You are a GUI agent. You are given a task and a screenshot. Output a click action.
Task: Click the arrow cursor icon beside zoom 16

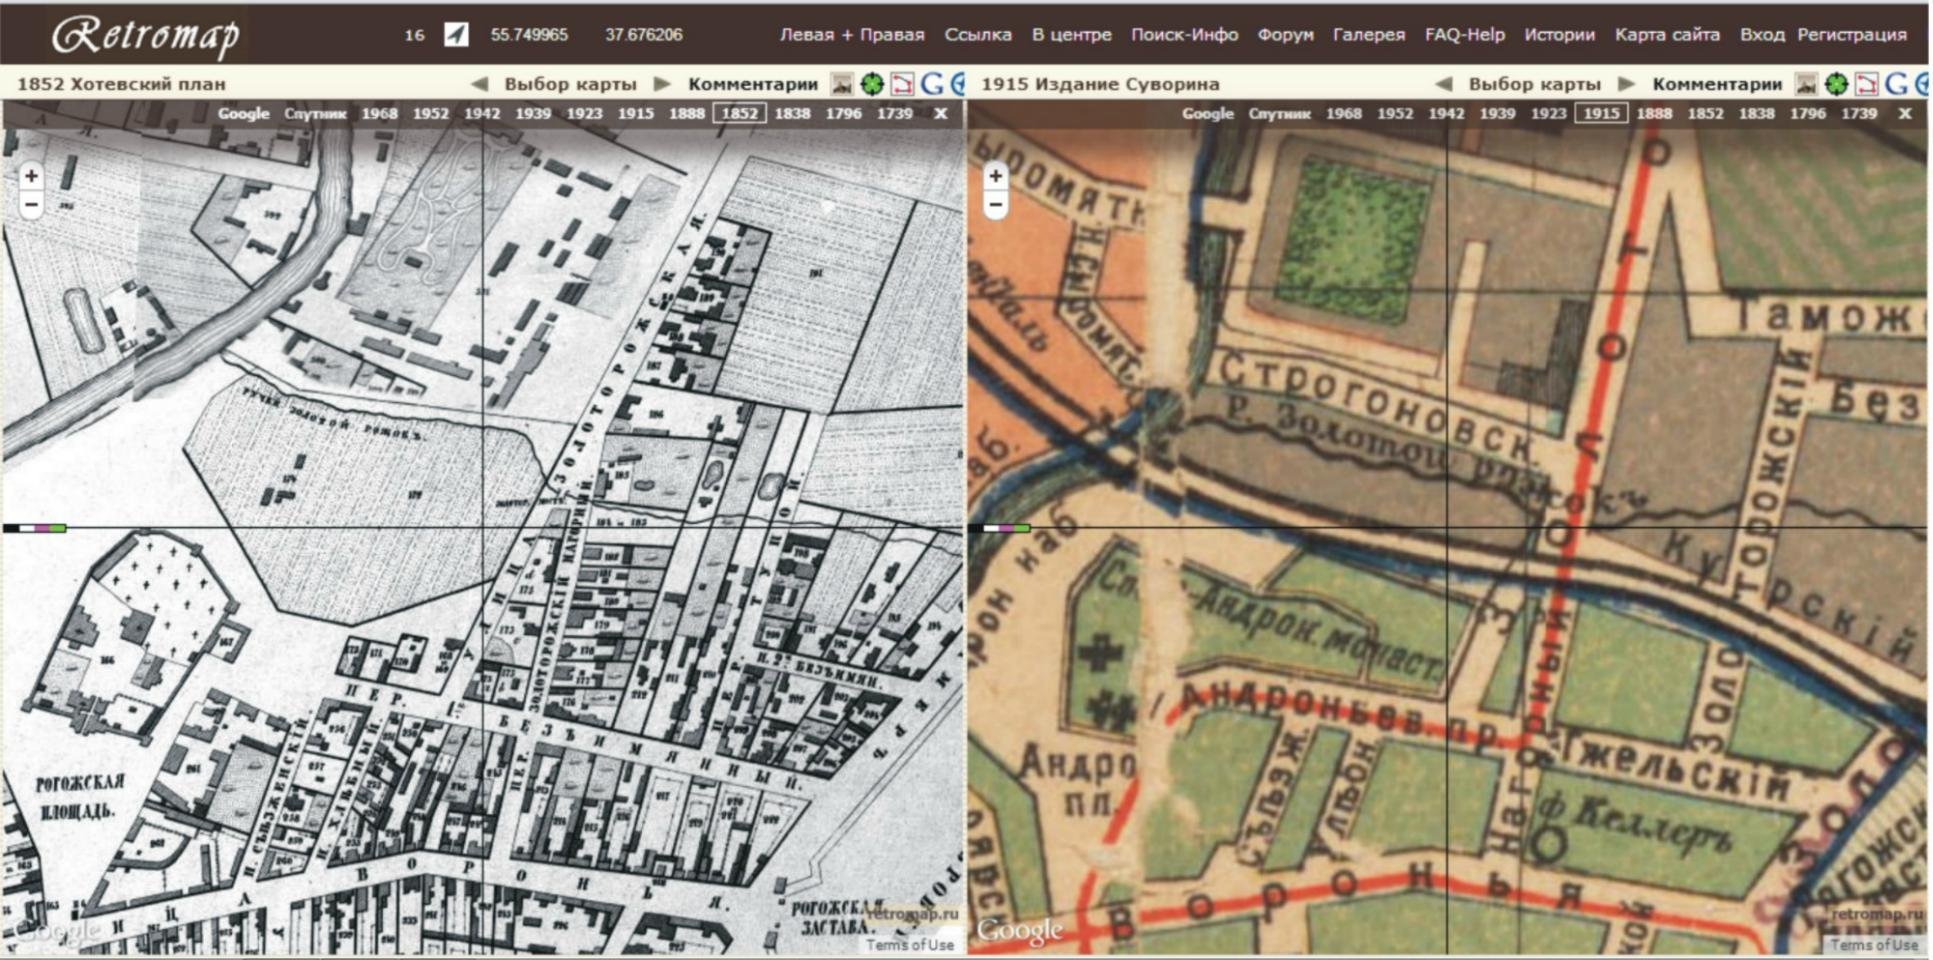pyautogui.click(x=456, y=34)
